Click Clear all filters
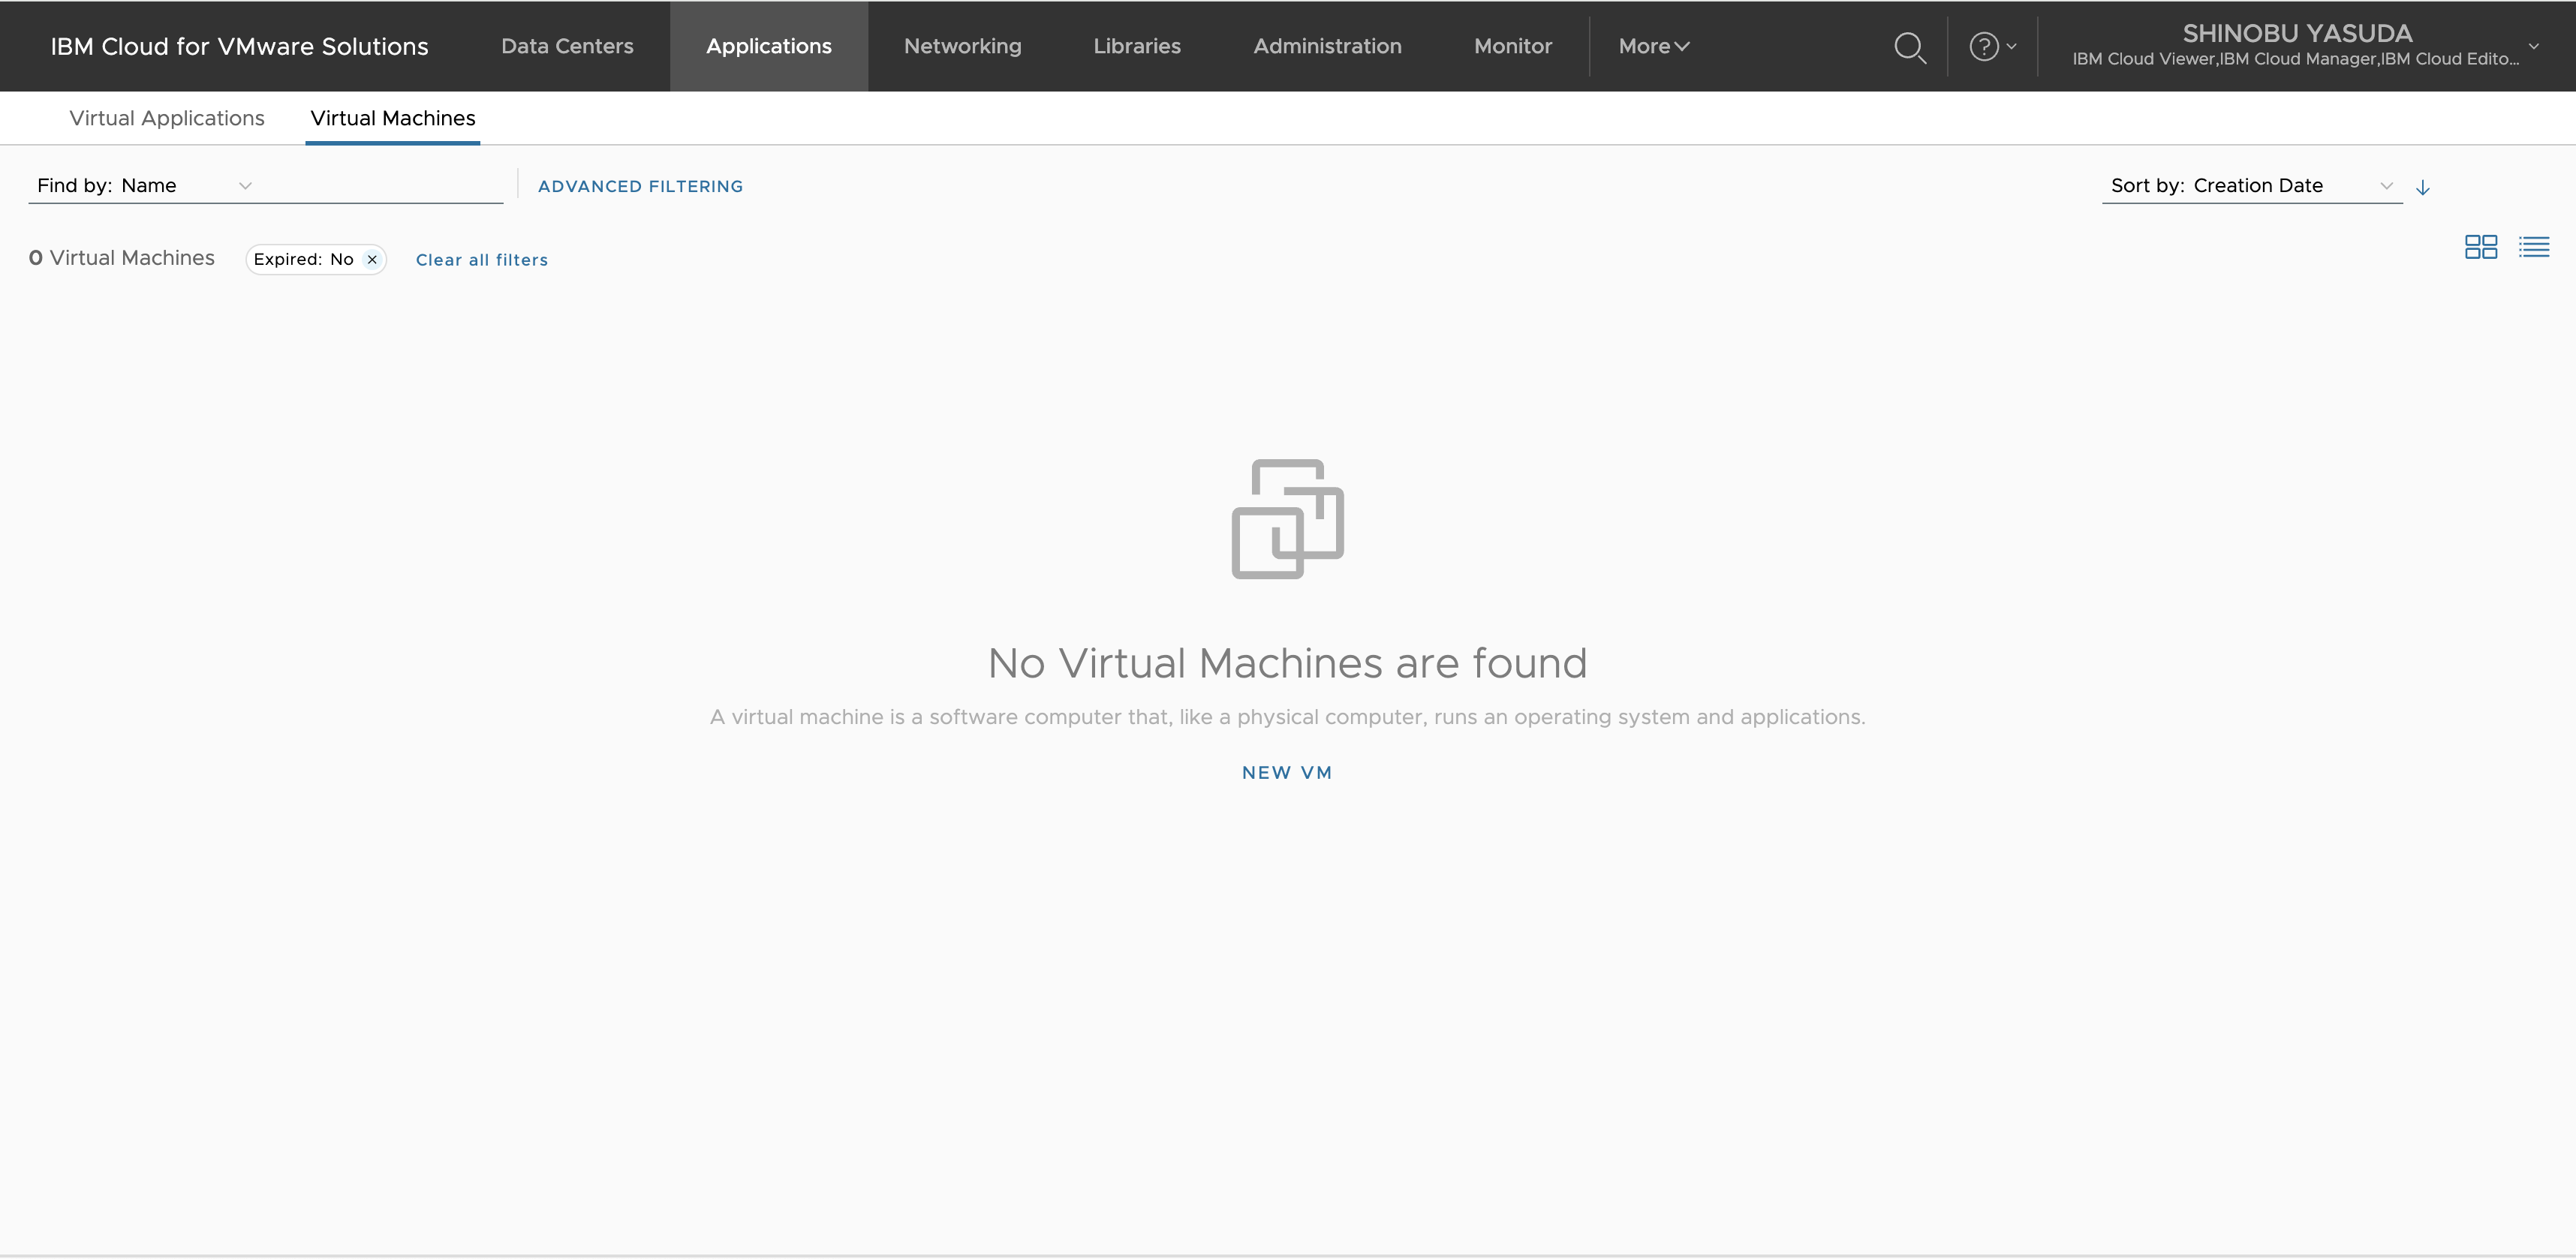The height and width of the screenshot is (1259, 2576). pos(481,260)
